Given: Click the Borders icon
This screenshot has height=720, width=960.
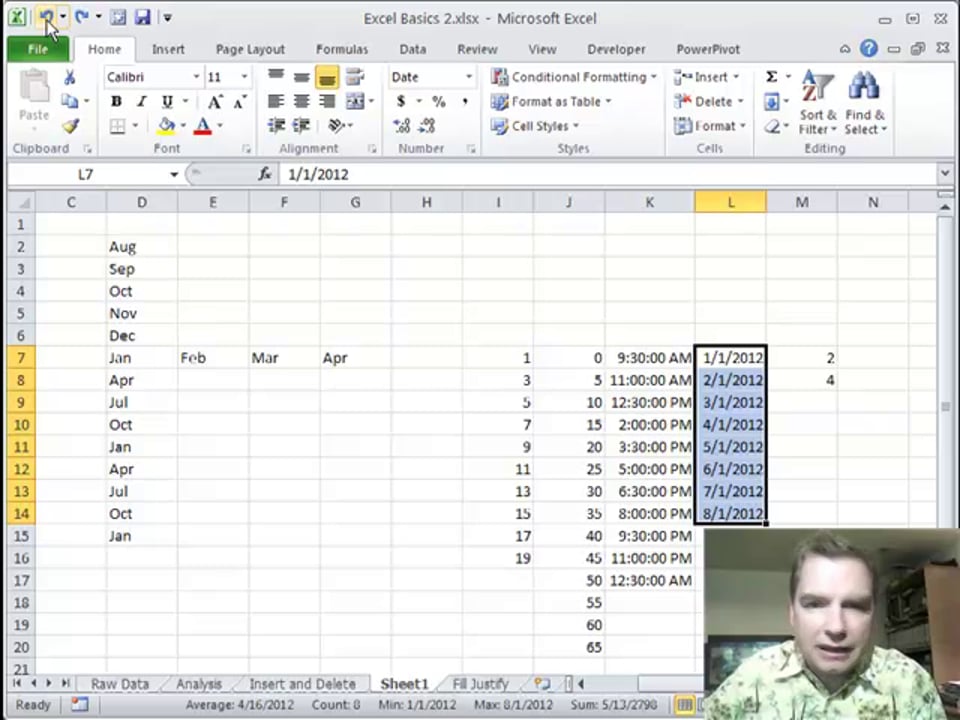Looking at the screenshot, I should pyautogui.click(x=118, y=126).
